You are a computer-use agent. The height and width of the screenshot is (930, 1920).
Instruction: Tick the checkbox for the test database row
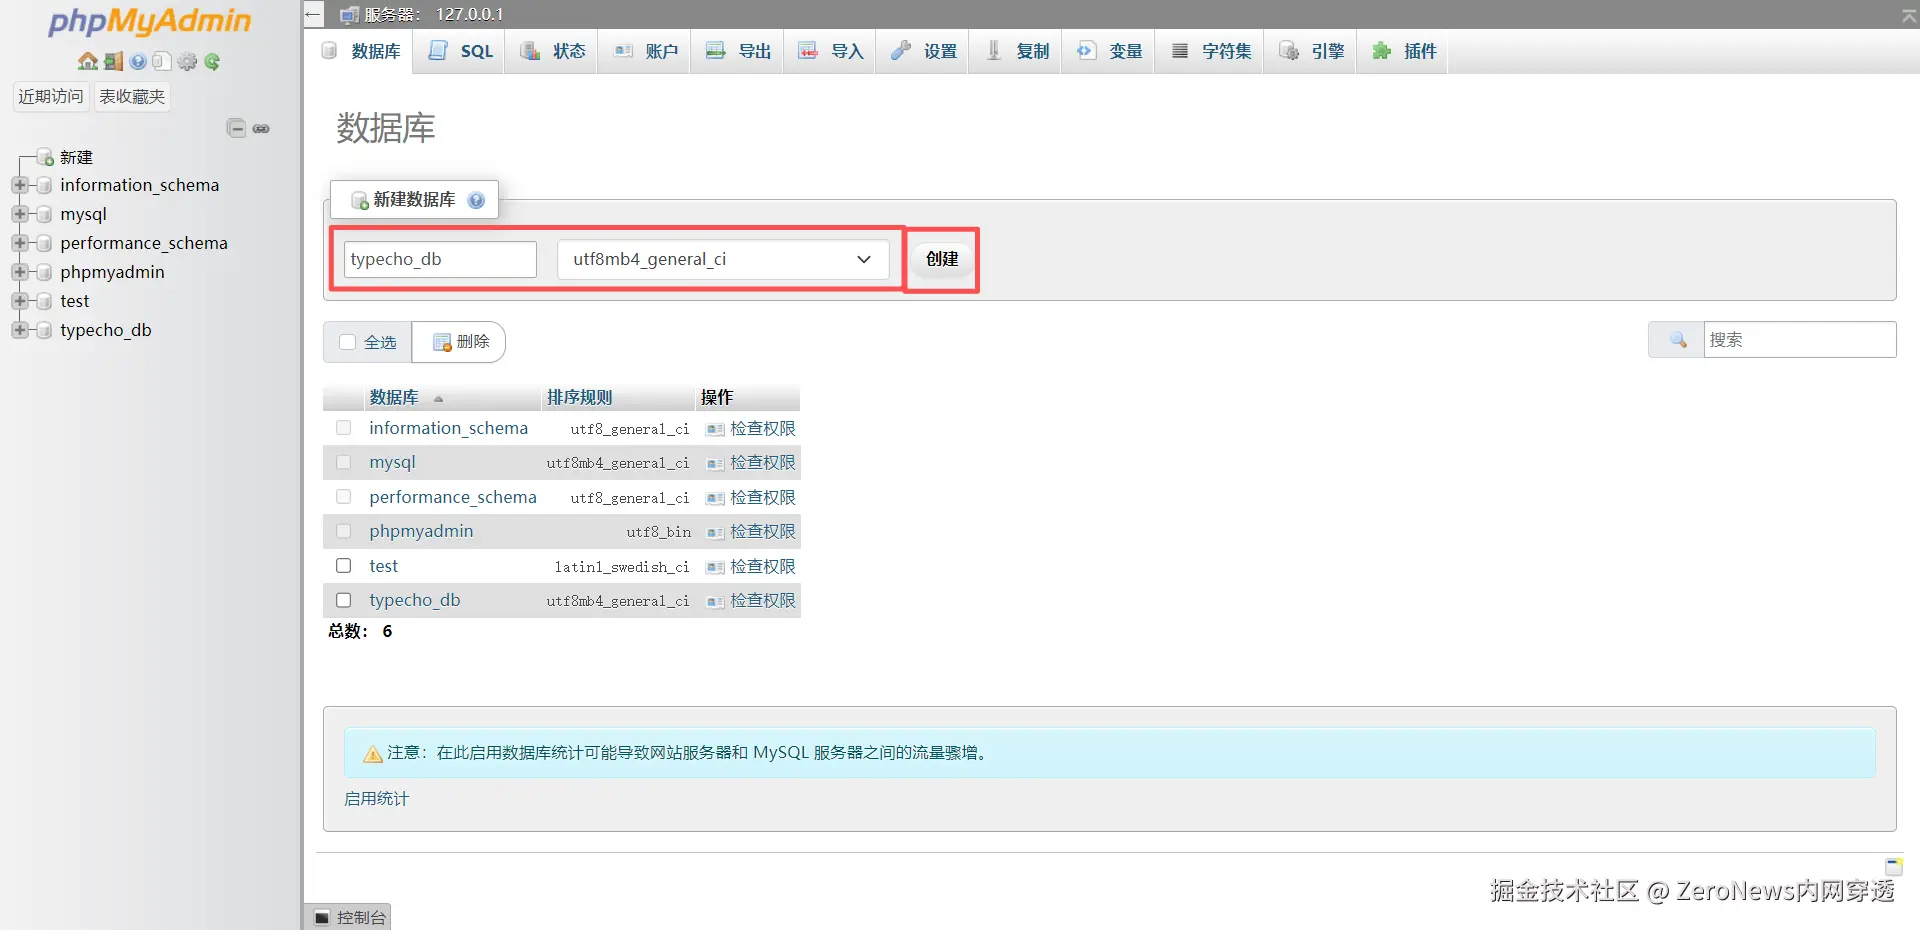[344, 566]
